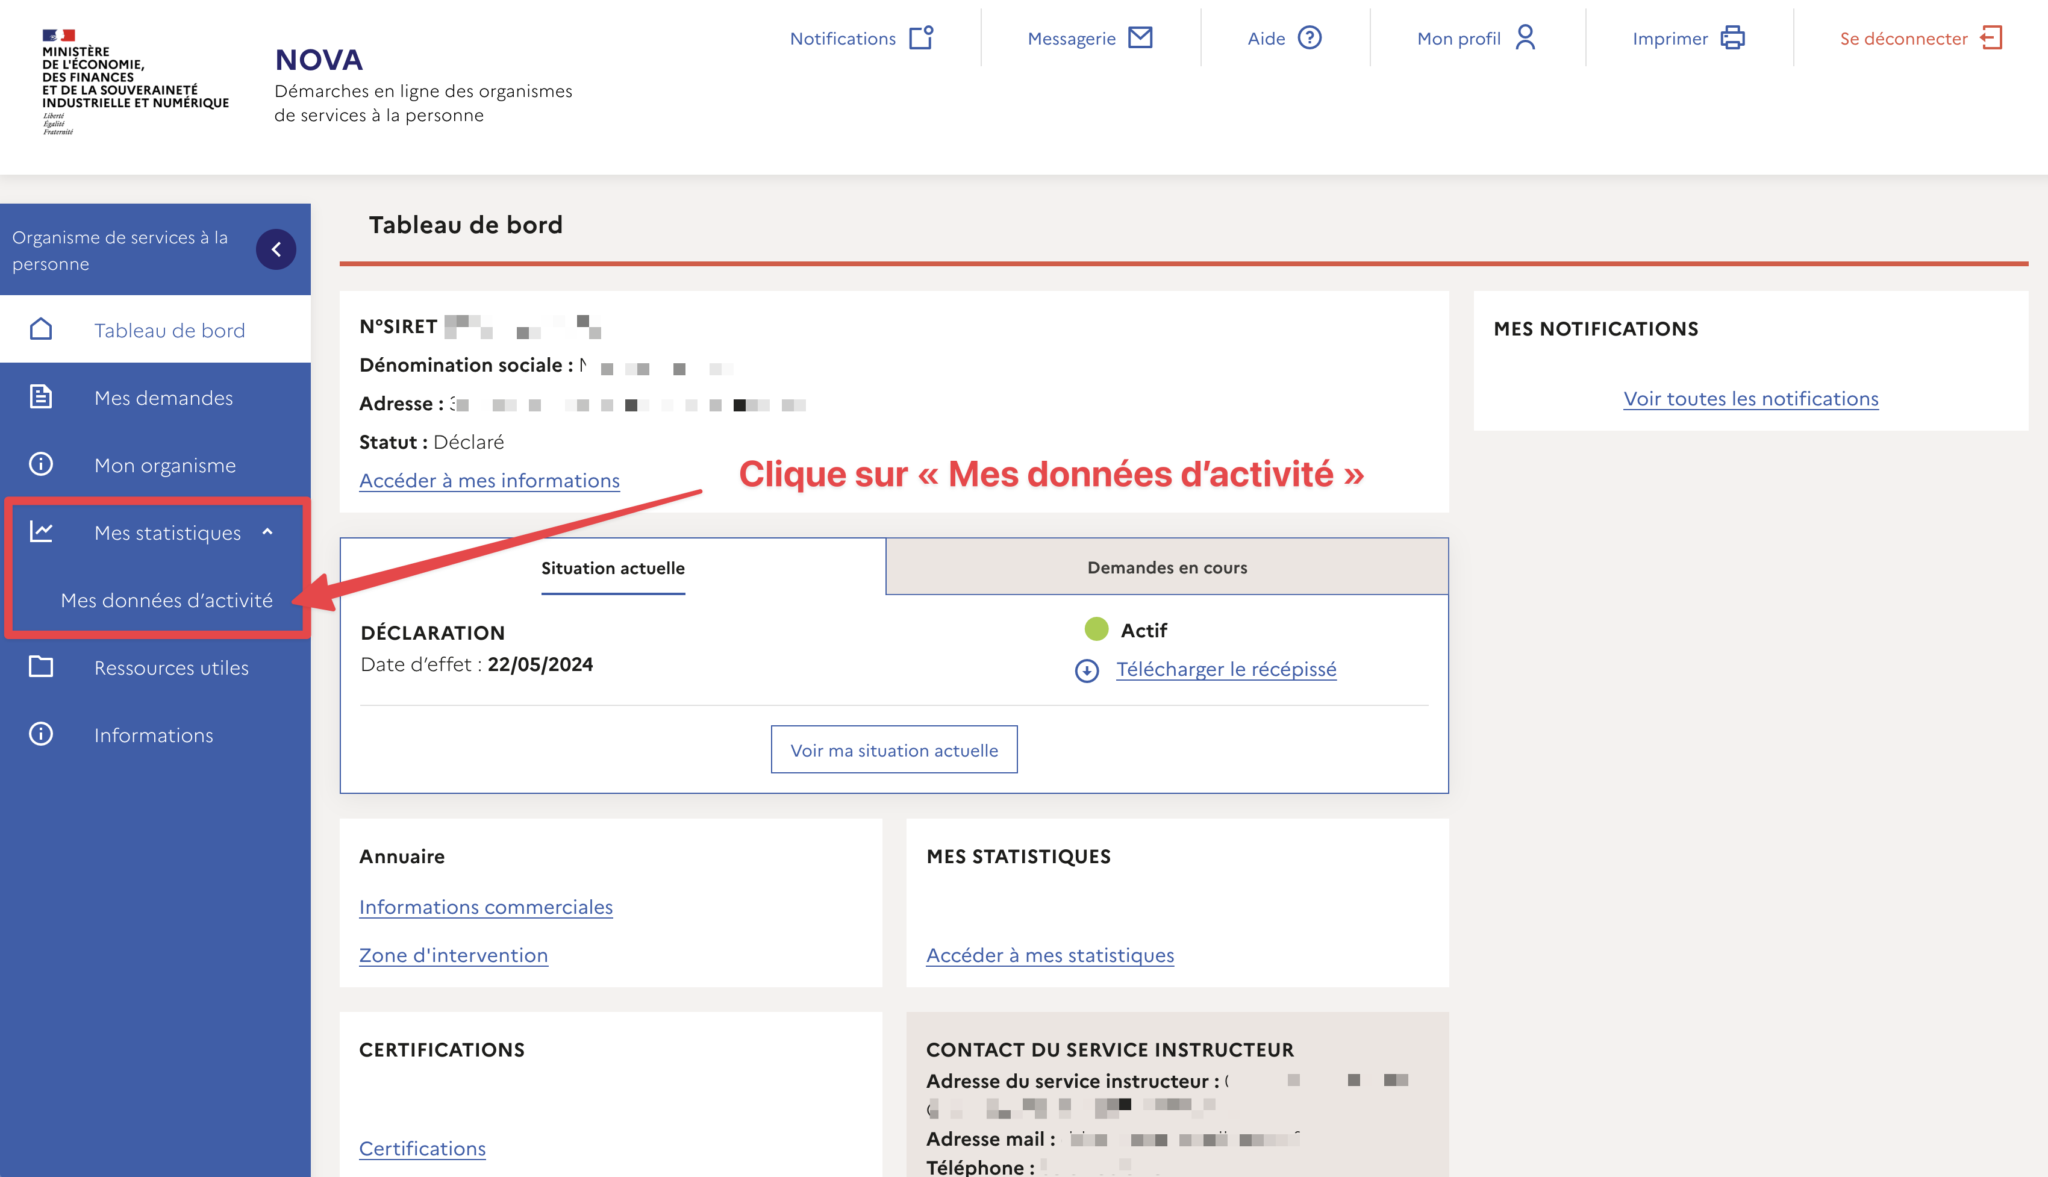Open the Notifications panel icon
The image size is (2048, 1177).
click(921, 37)
